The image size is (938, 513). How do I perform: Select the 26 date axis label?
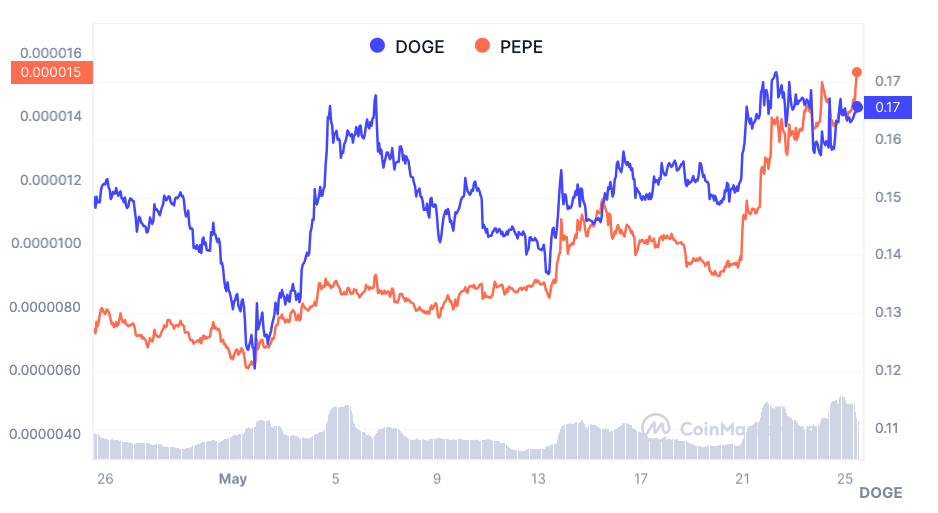pos(105,479)
